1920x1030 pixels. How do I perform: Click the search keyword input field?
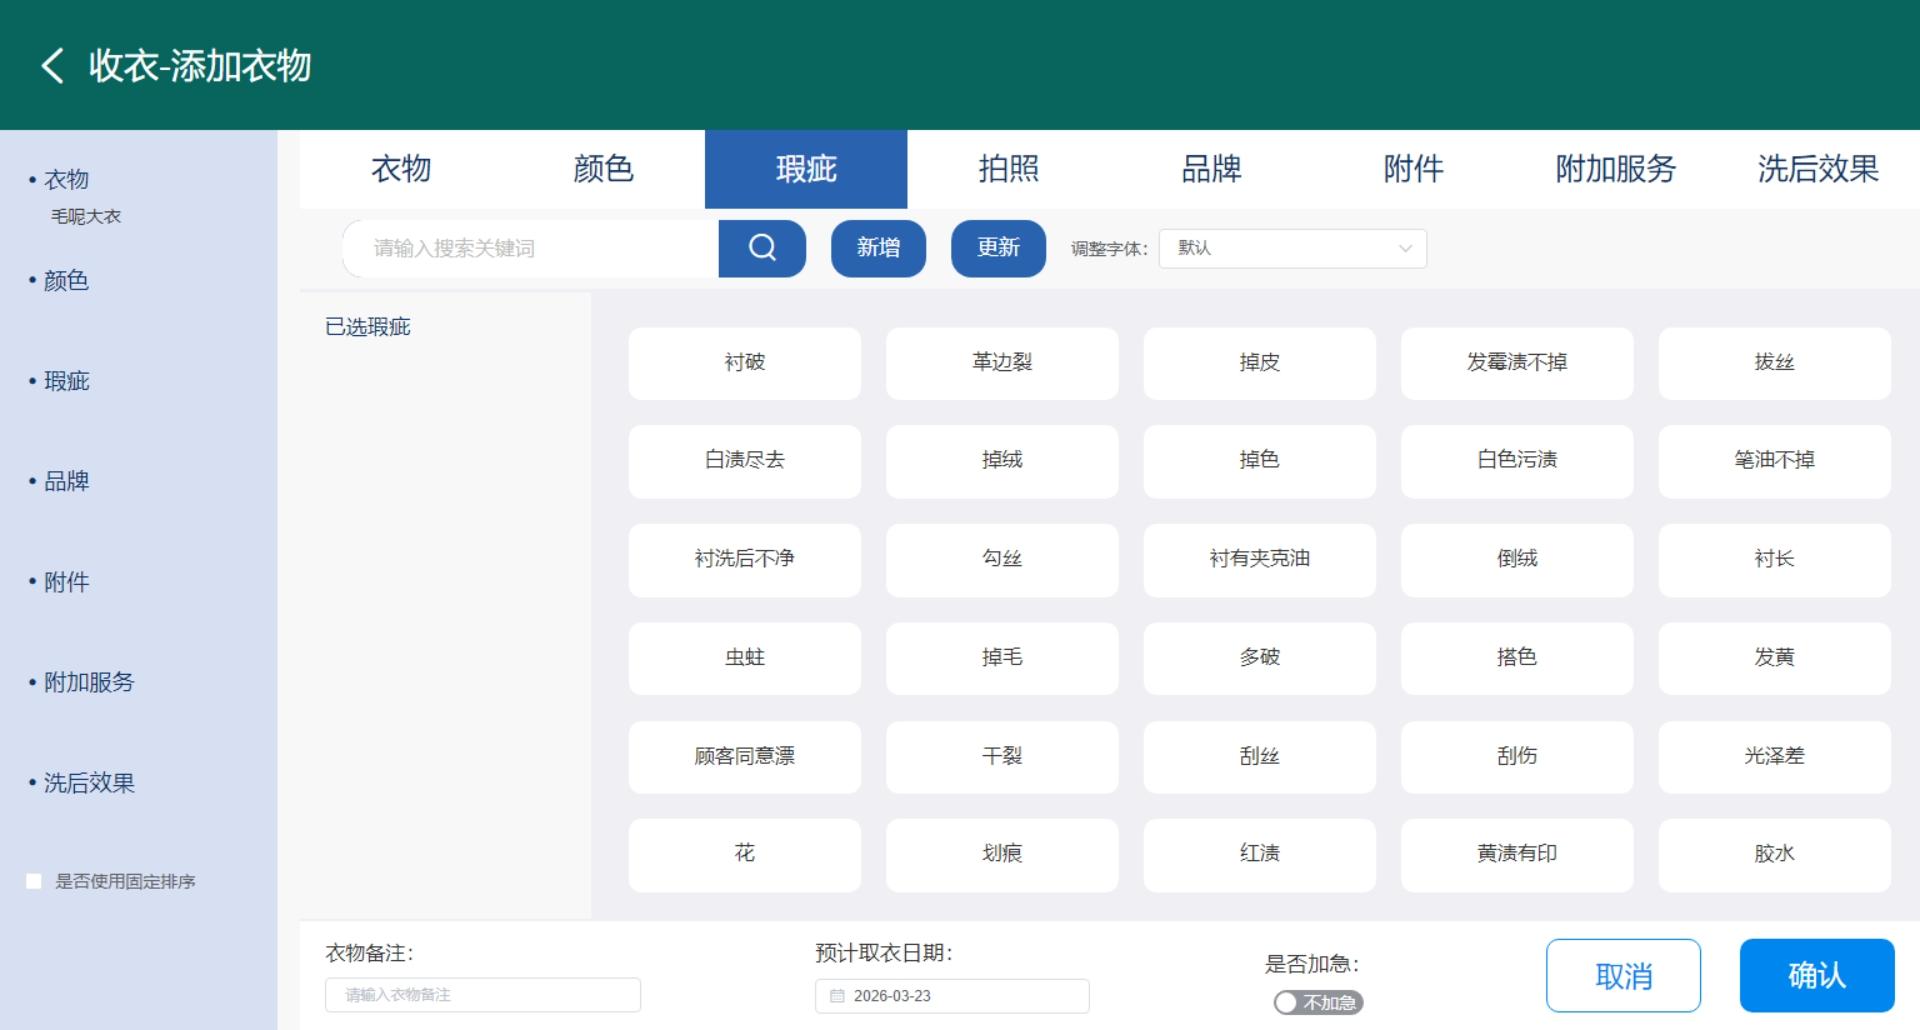point(530,249)
